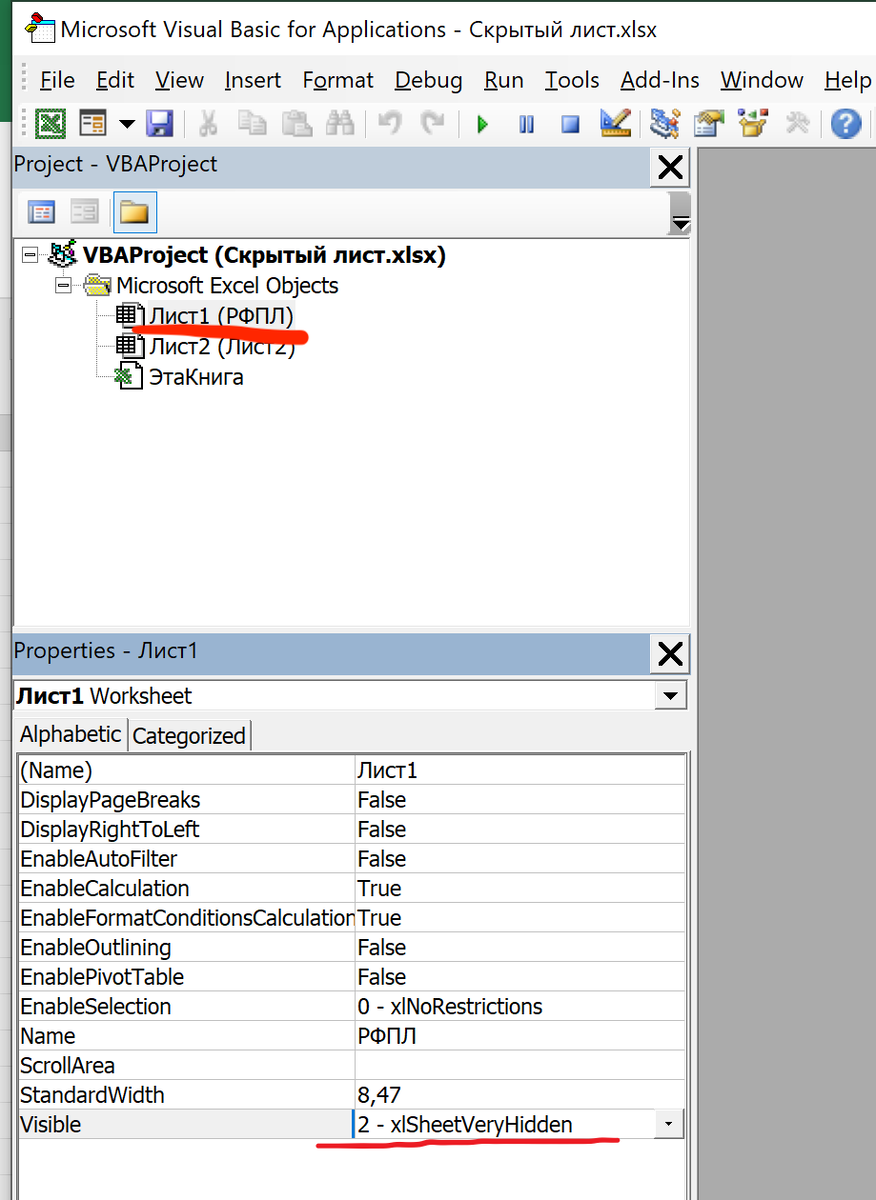
Task: Open the Add-Ins menu
Action: coord(660,80)
